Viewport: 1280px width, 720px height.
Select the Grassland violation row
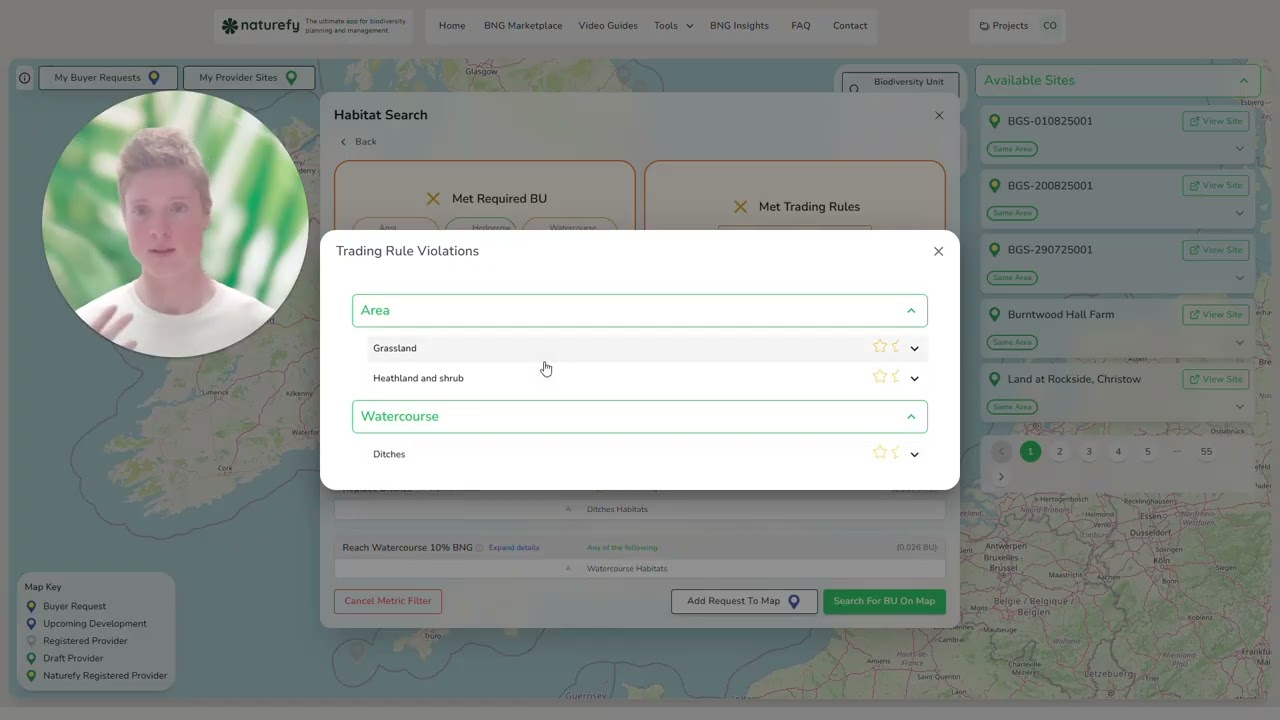tap(647, 348)
